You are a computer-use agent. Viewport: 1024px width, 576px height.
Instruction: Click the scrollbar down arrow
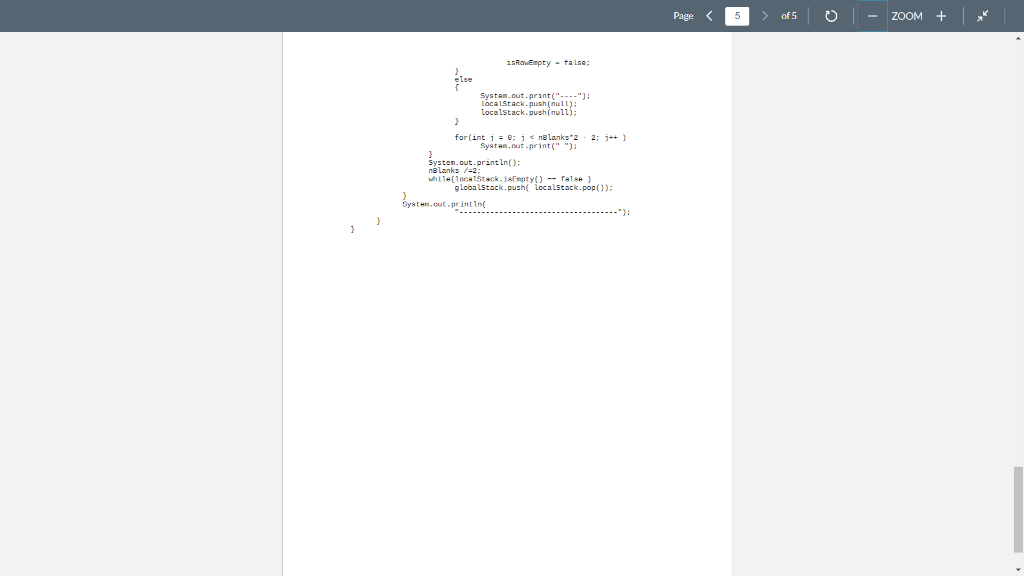click(x=1018, y=569)
